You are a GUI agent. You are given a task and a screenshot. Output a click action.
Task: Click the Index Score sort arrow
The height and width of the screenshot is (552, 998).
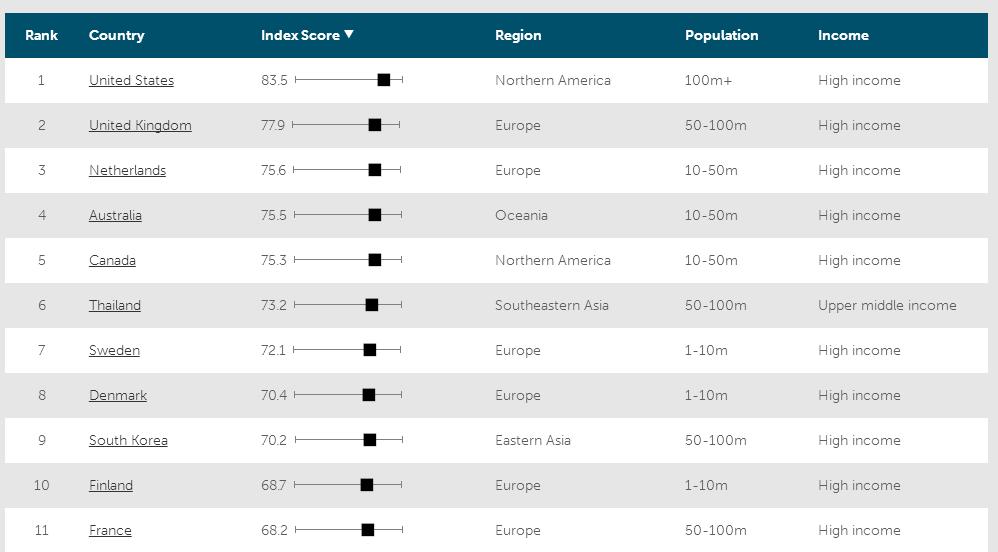click(x=349, y=34)
